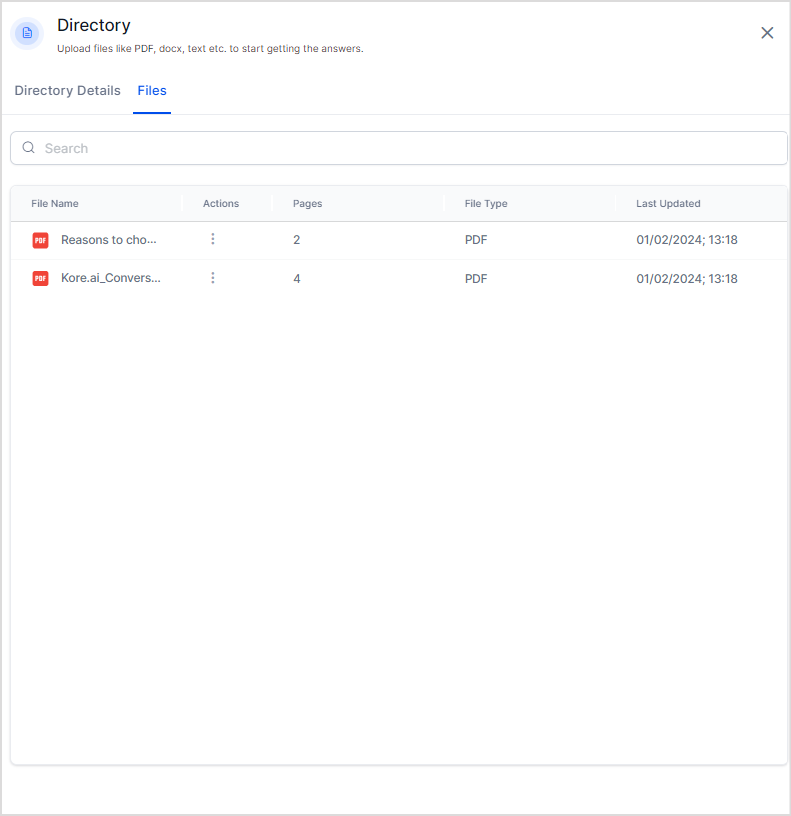Click the Directory document icon in header

tap(27, 33)
